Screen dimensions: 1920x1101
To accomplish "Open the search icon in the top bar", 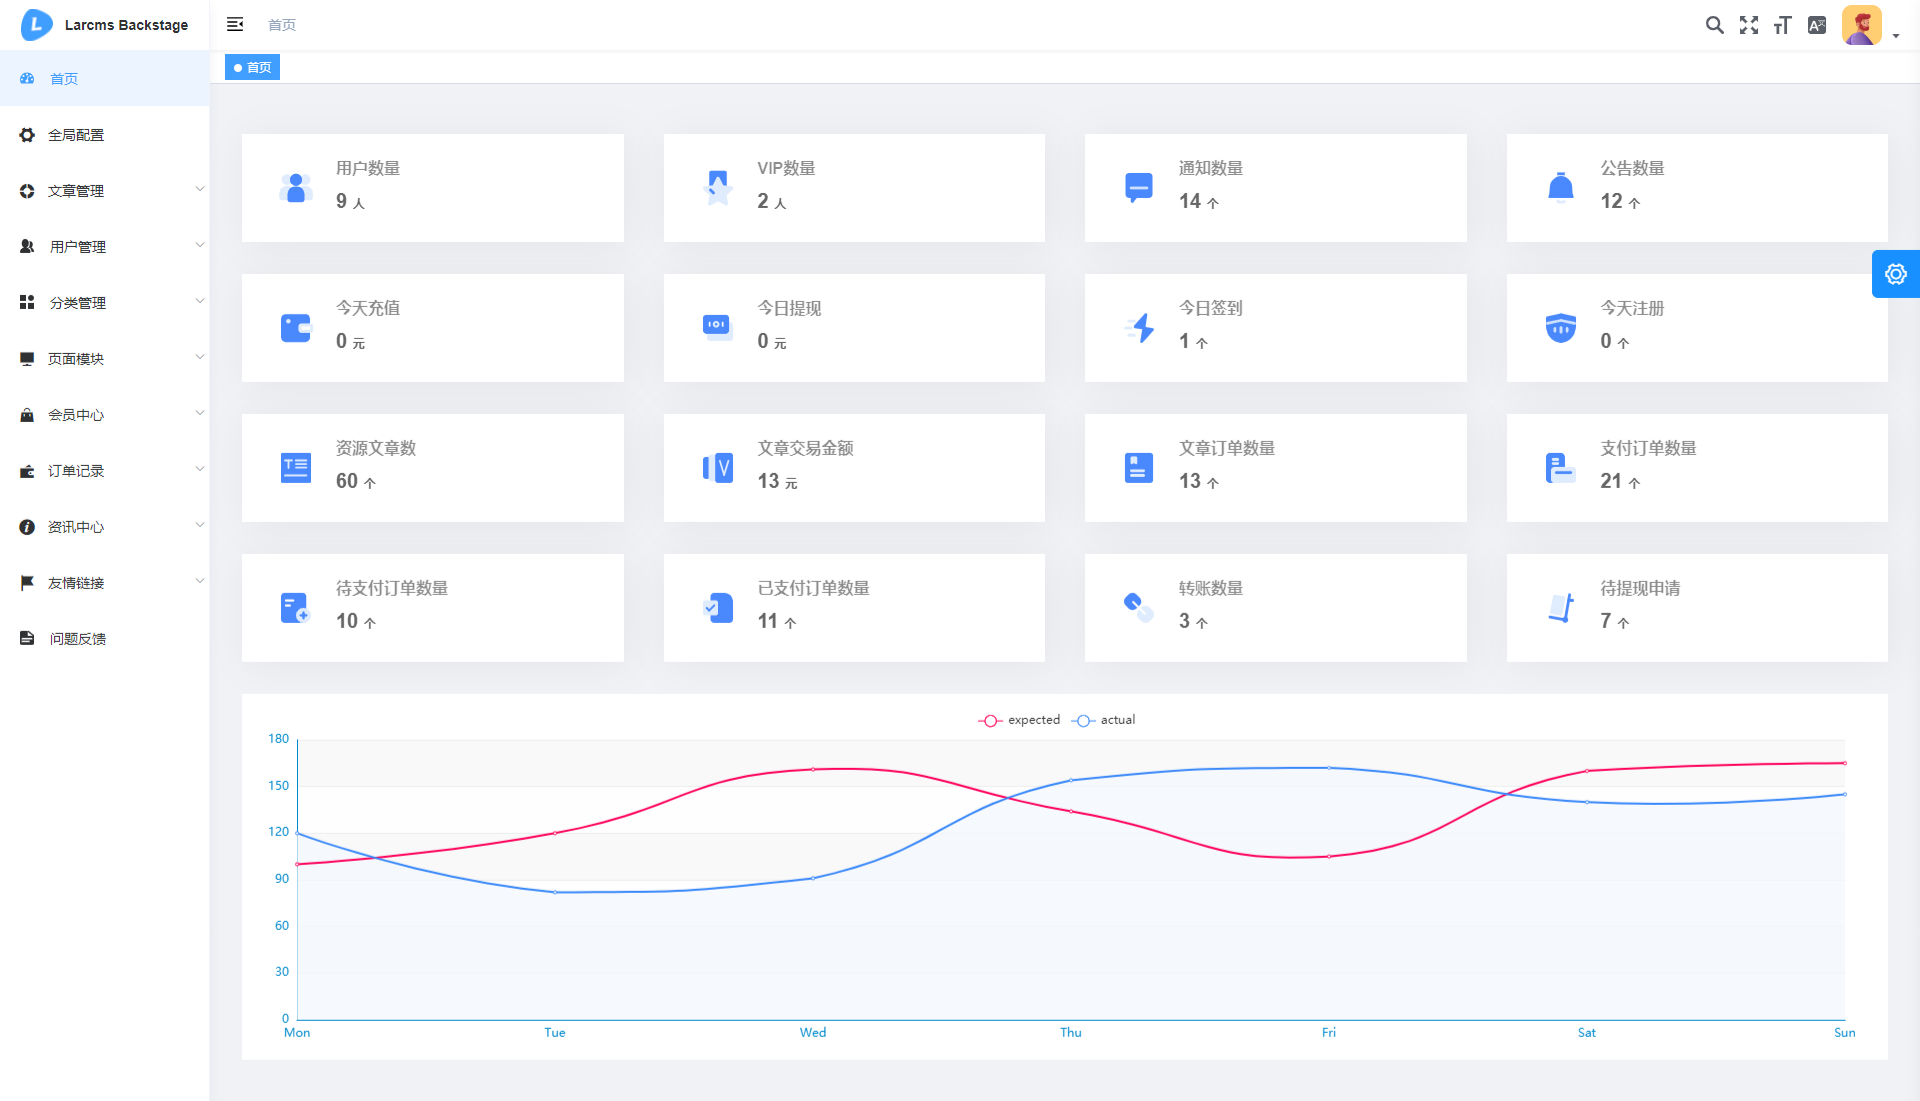I will click(1716, 24).
